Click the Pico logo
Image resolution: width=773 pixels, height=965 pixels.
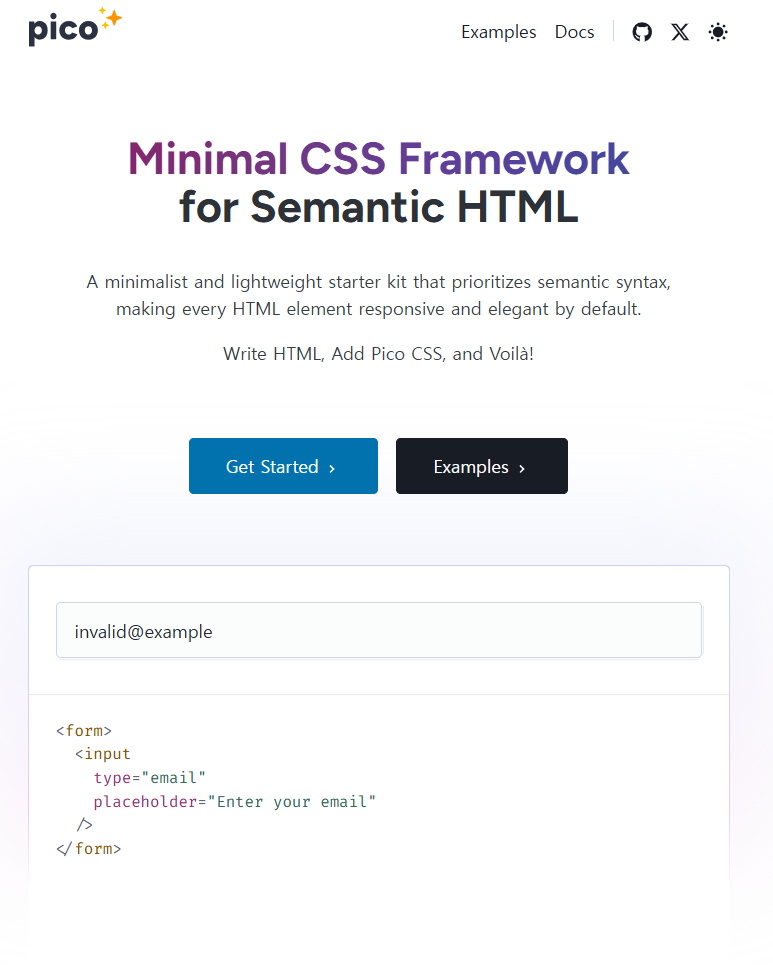click(x=75, y=27)
